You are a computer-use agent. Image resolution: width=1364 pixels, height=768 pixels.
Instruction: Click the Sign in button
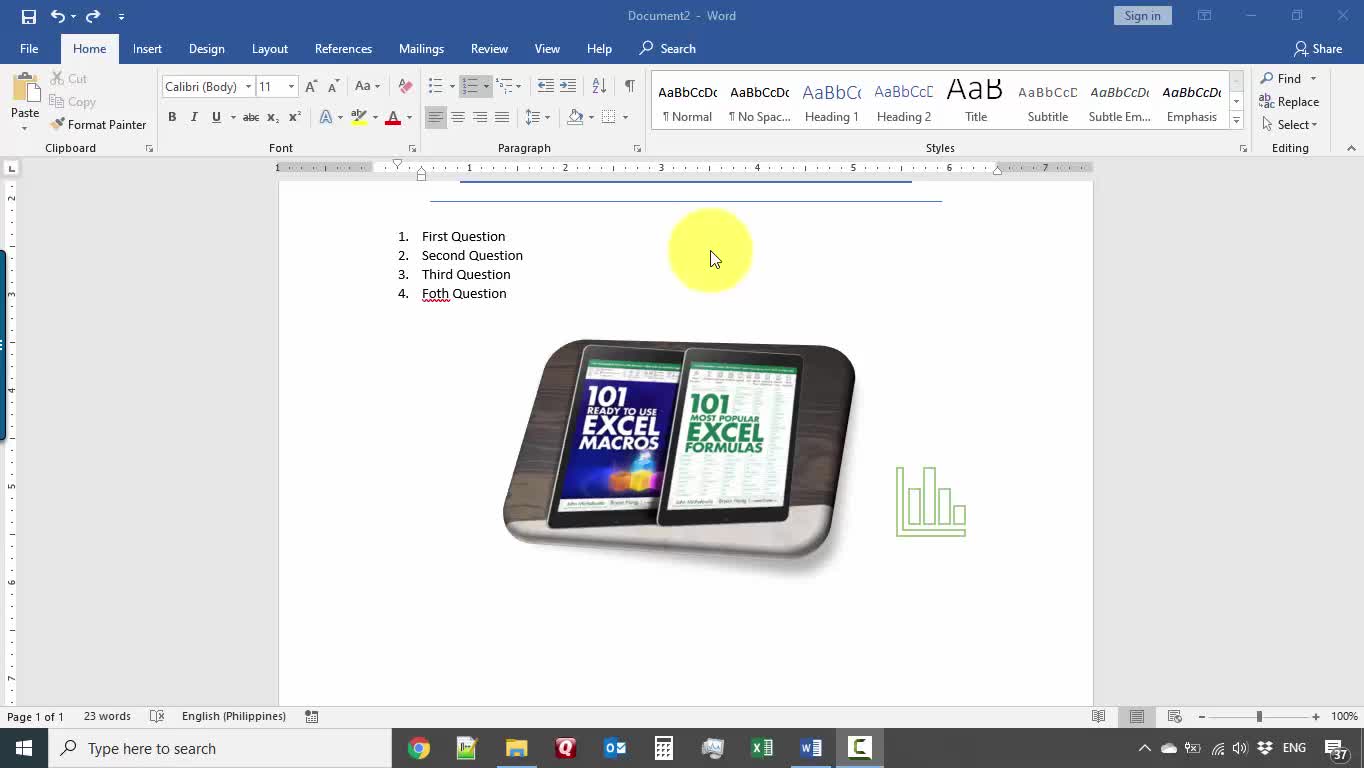tap(1142, 16)
